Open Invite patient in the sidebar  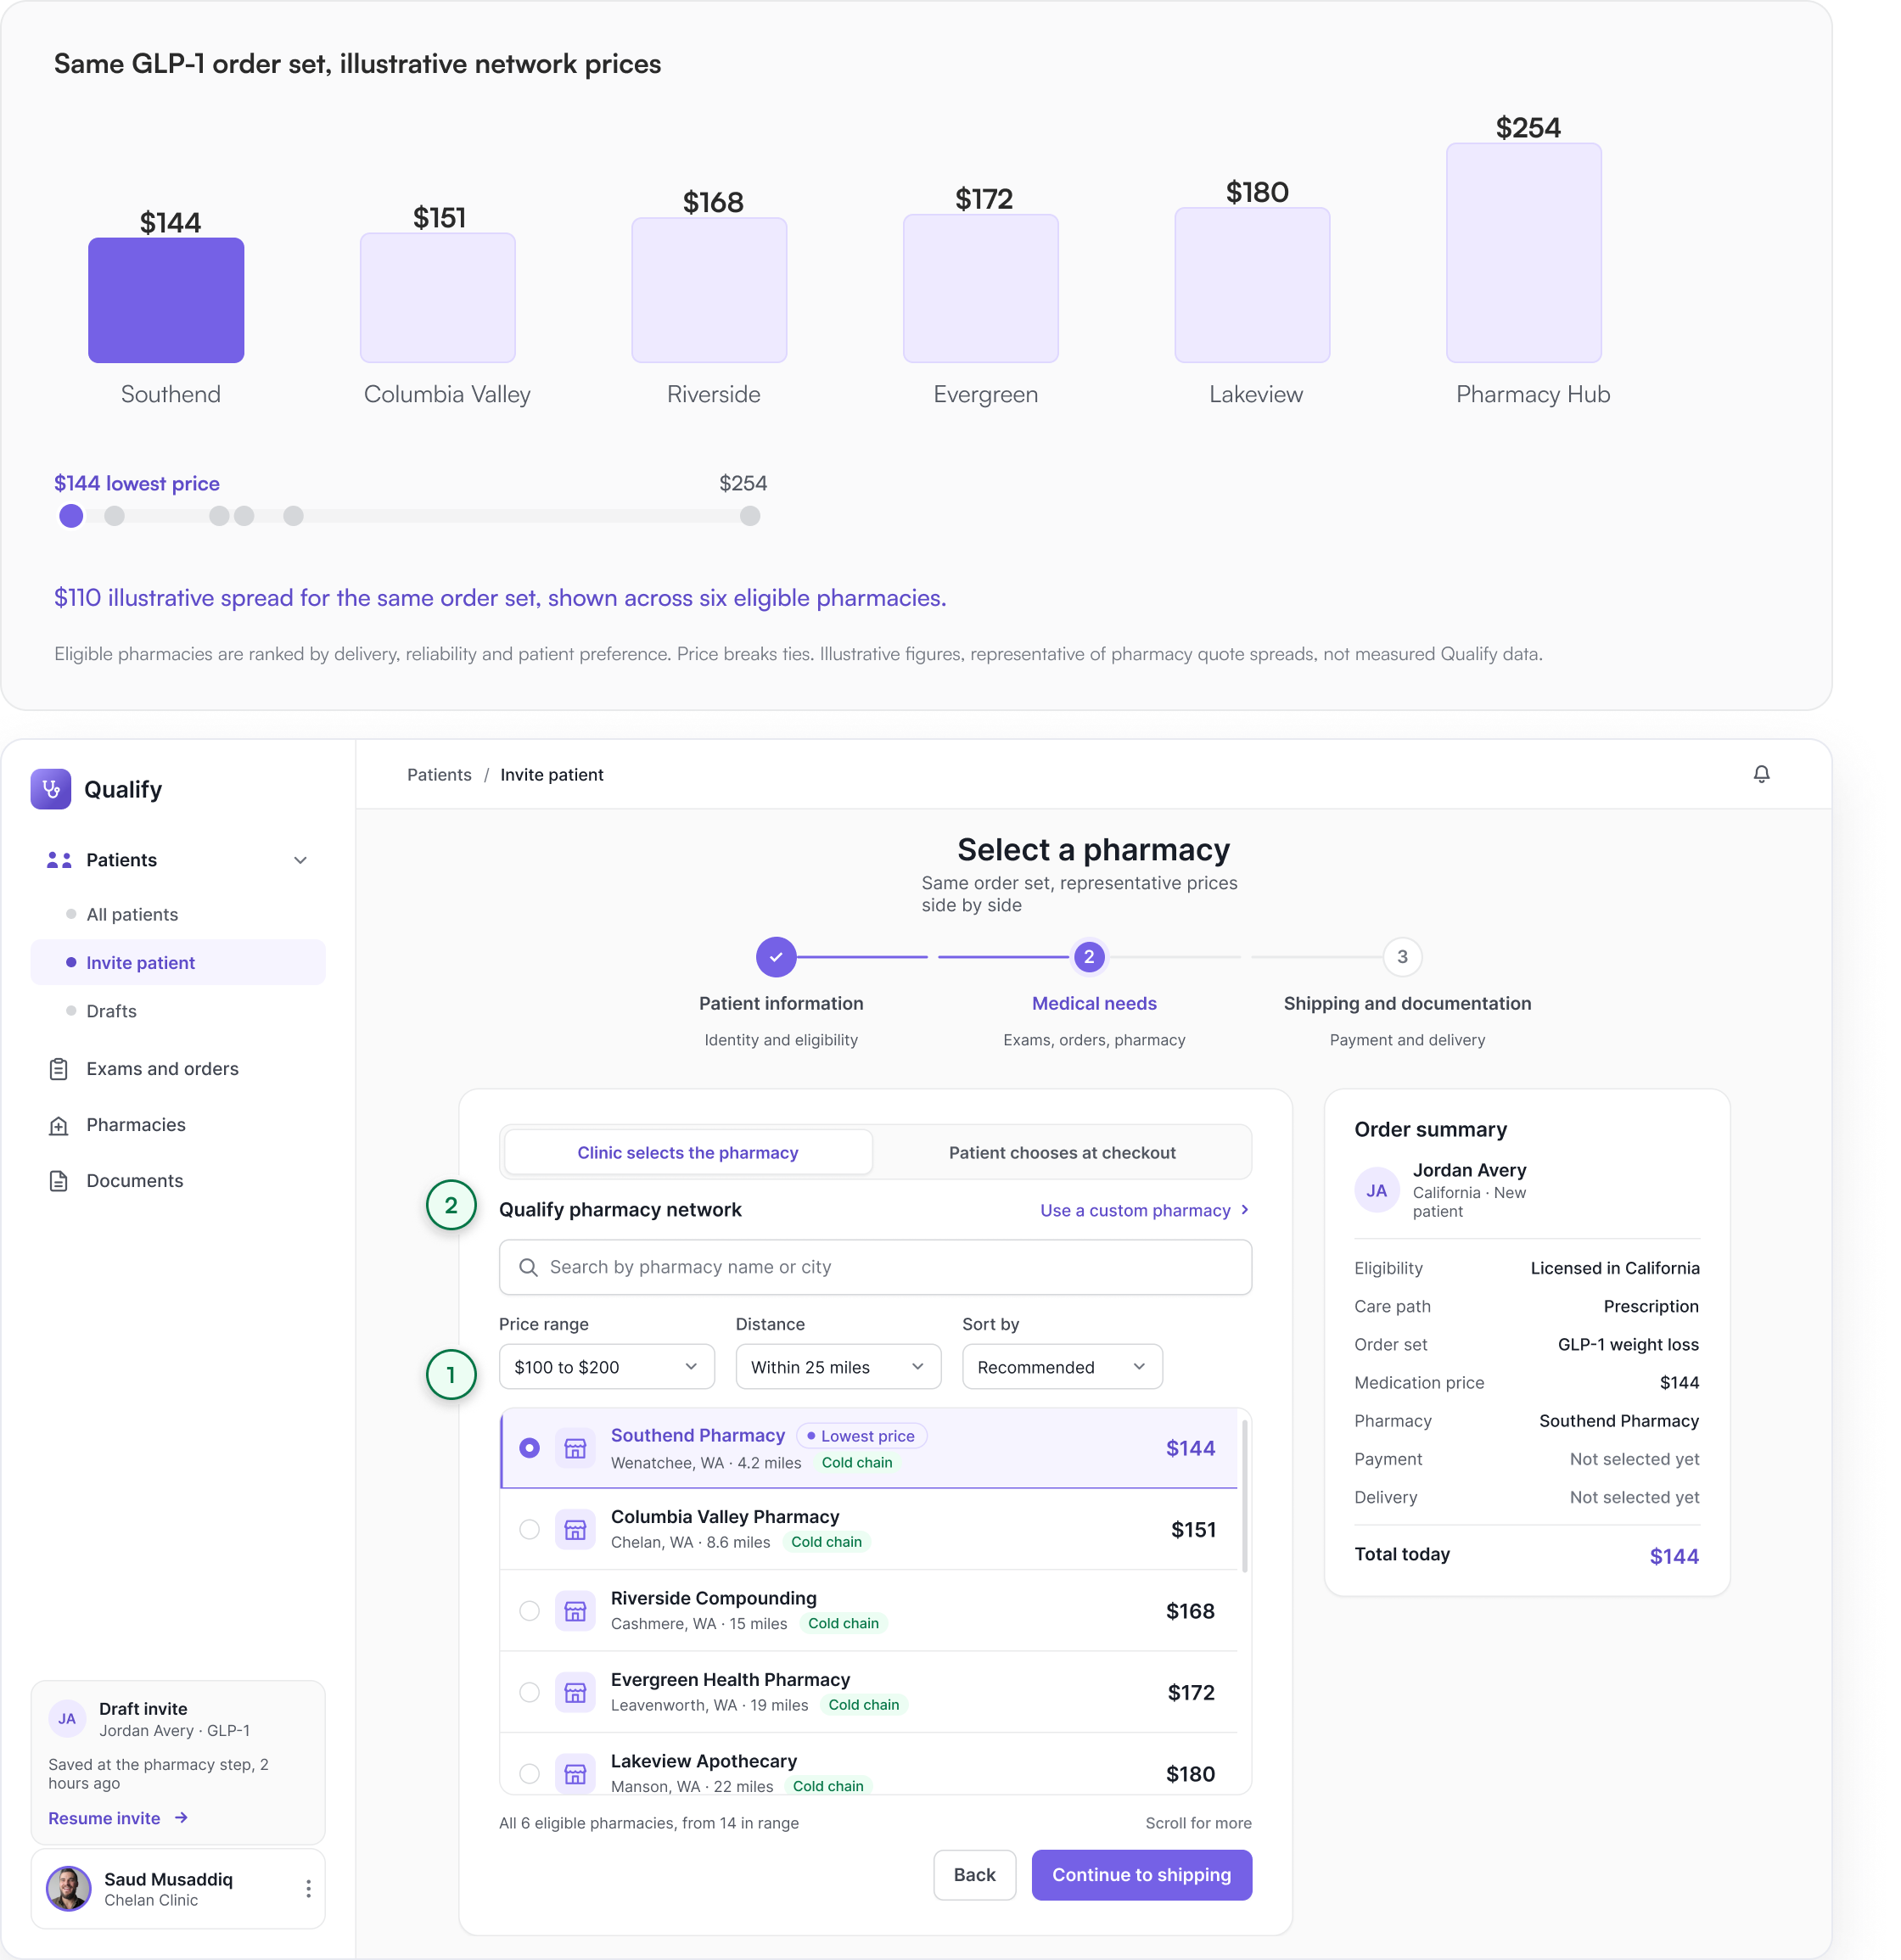click(x=178, y=963)
